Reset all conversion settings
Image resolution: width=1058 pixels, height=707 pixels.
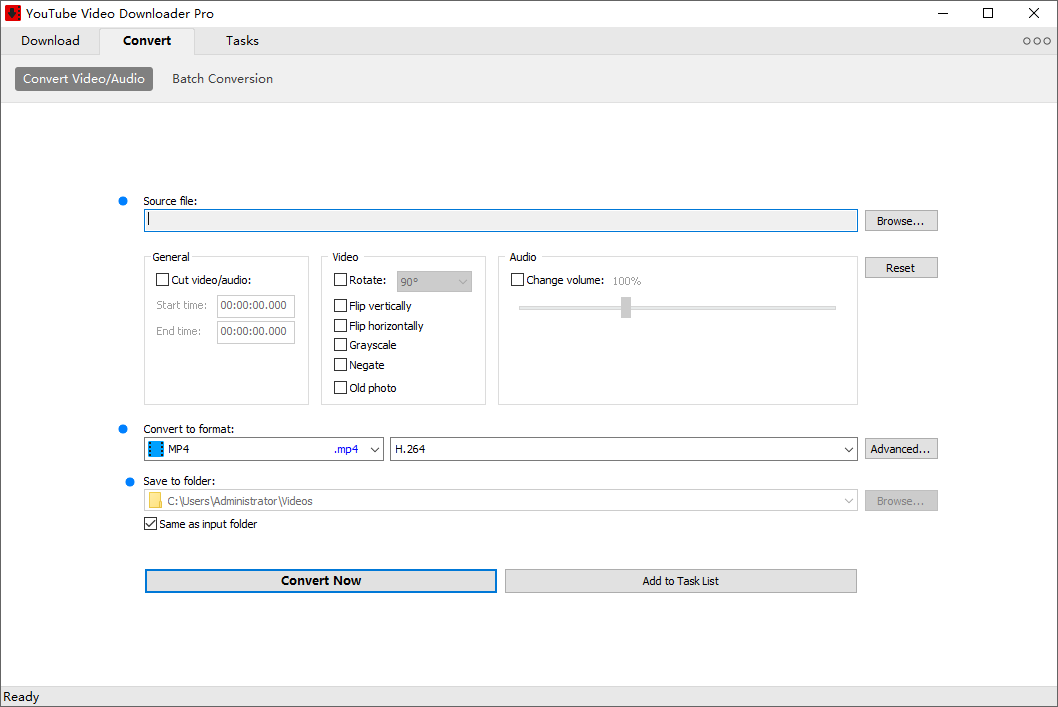899,267
